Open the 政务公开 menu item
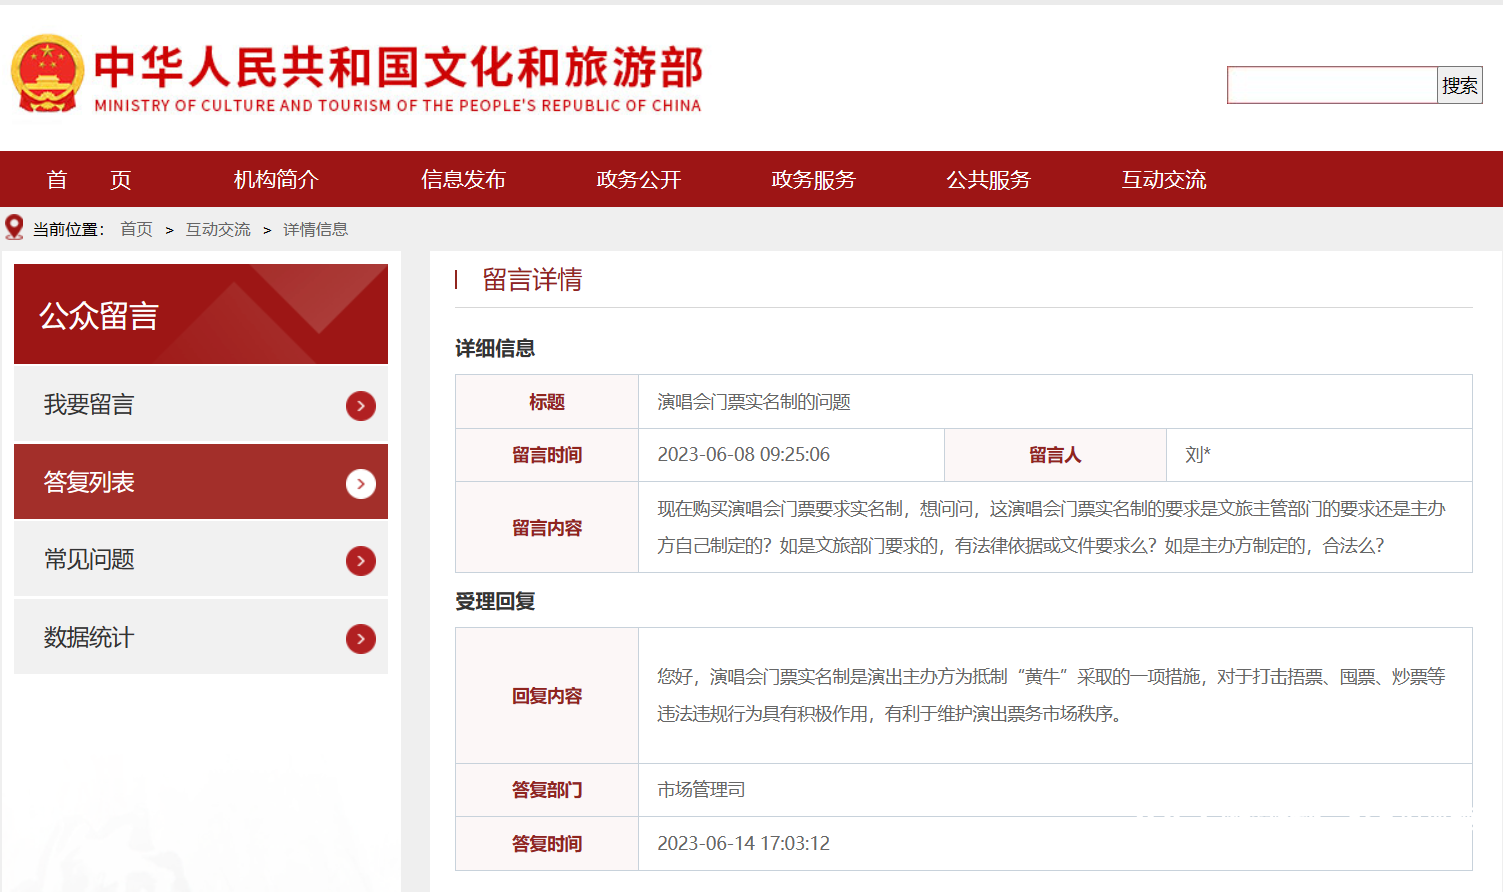The height and width of the screenshot is (892, 1503). coord(639,180)
